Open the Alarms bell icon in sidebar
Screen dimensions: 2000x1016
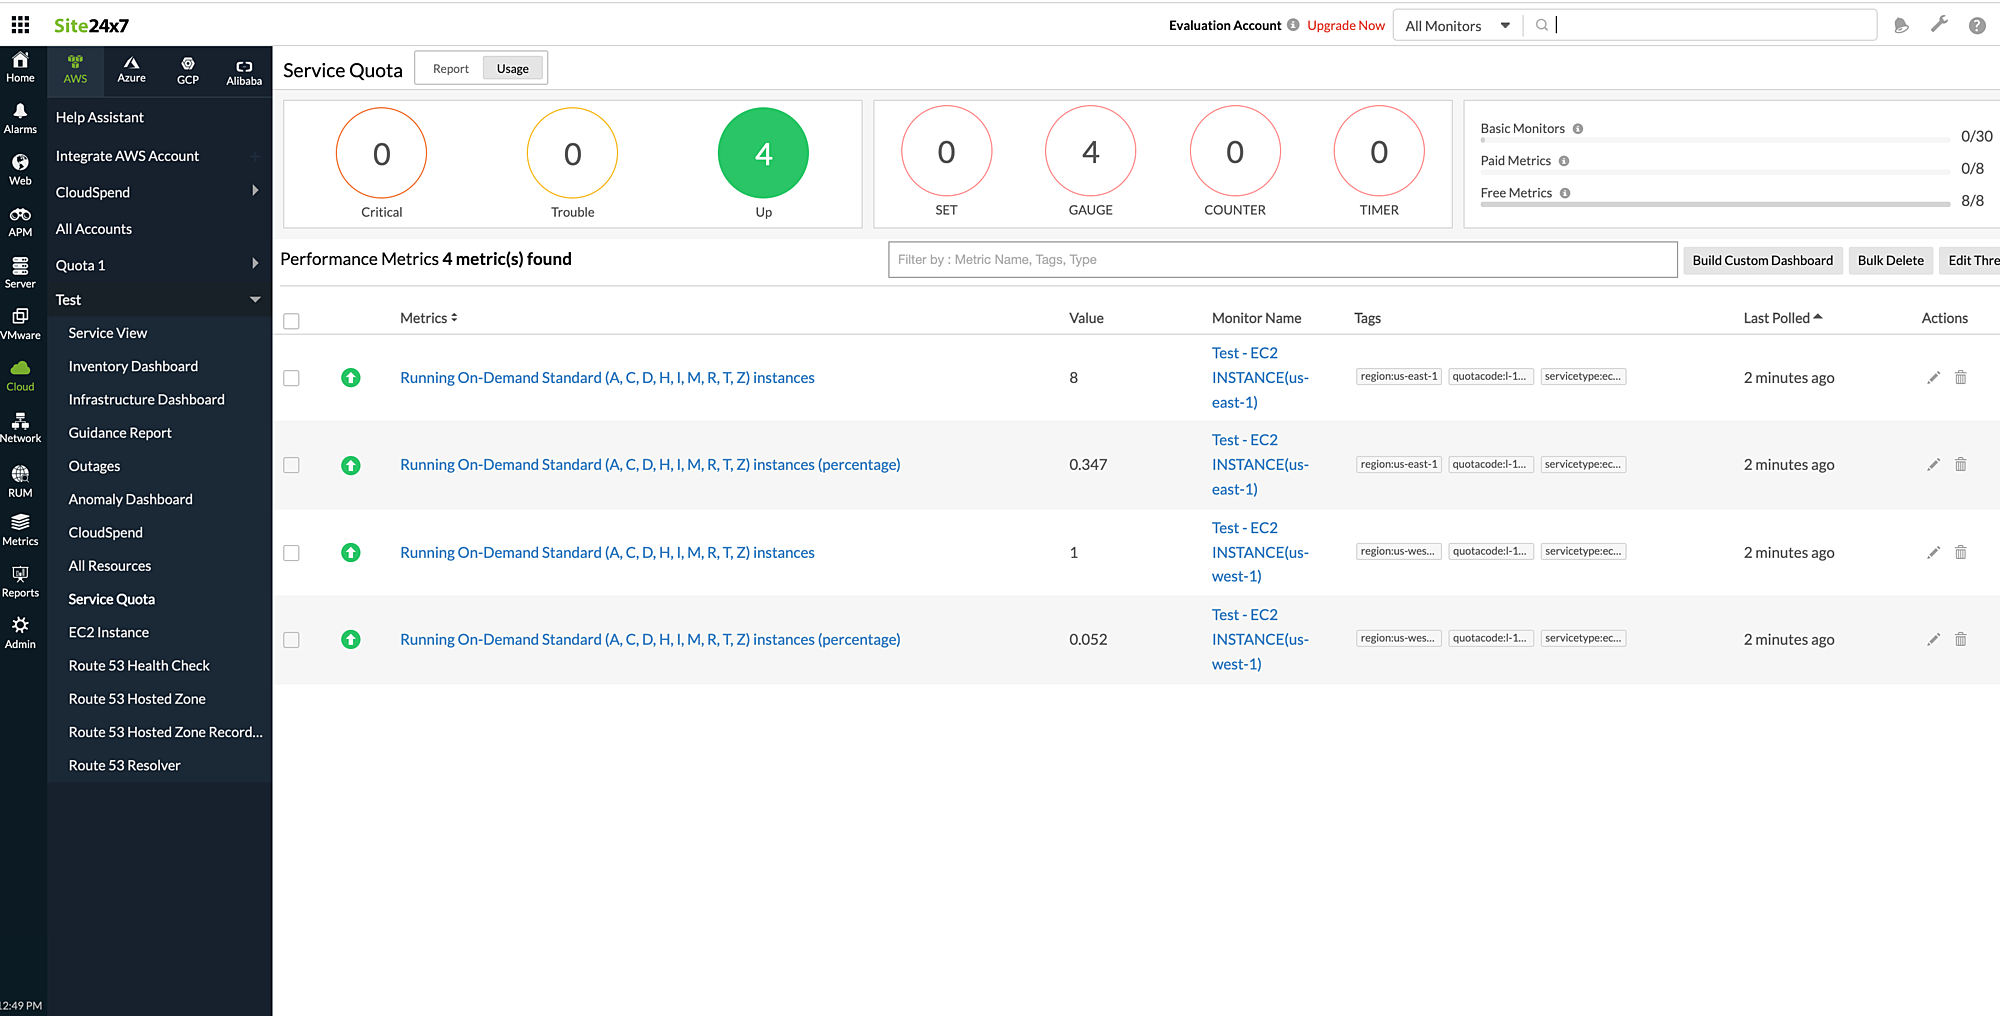[20, 118]
